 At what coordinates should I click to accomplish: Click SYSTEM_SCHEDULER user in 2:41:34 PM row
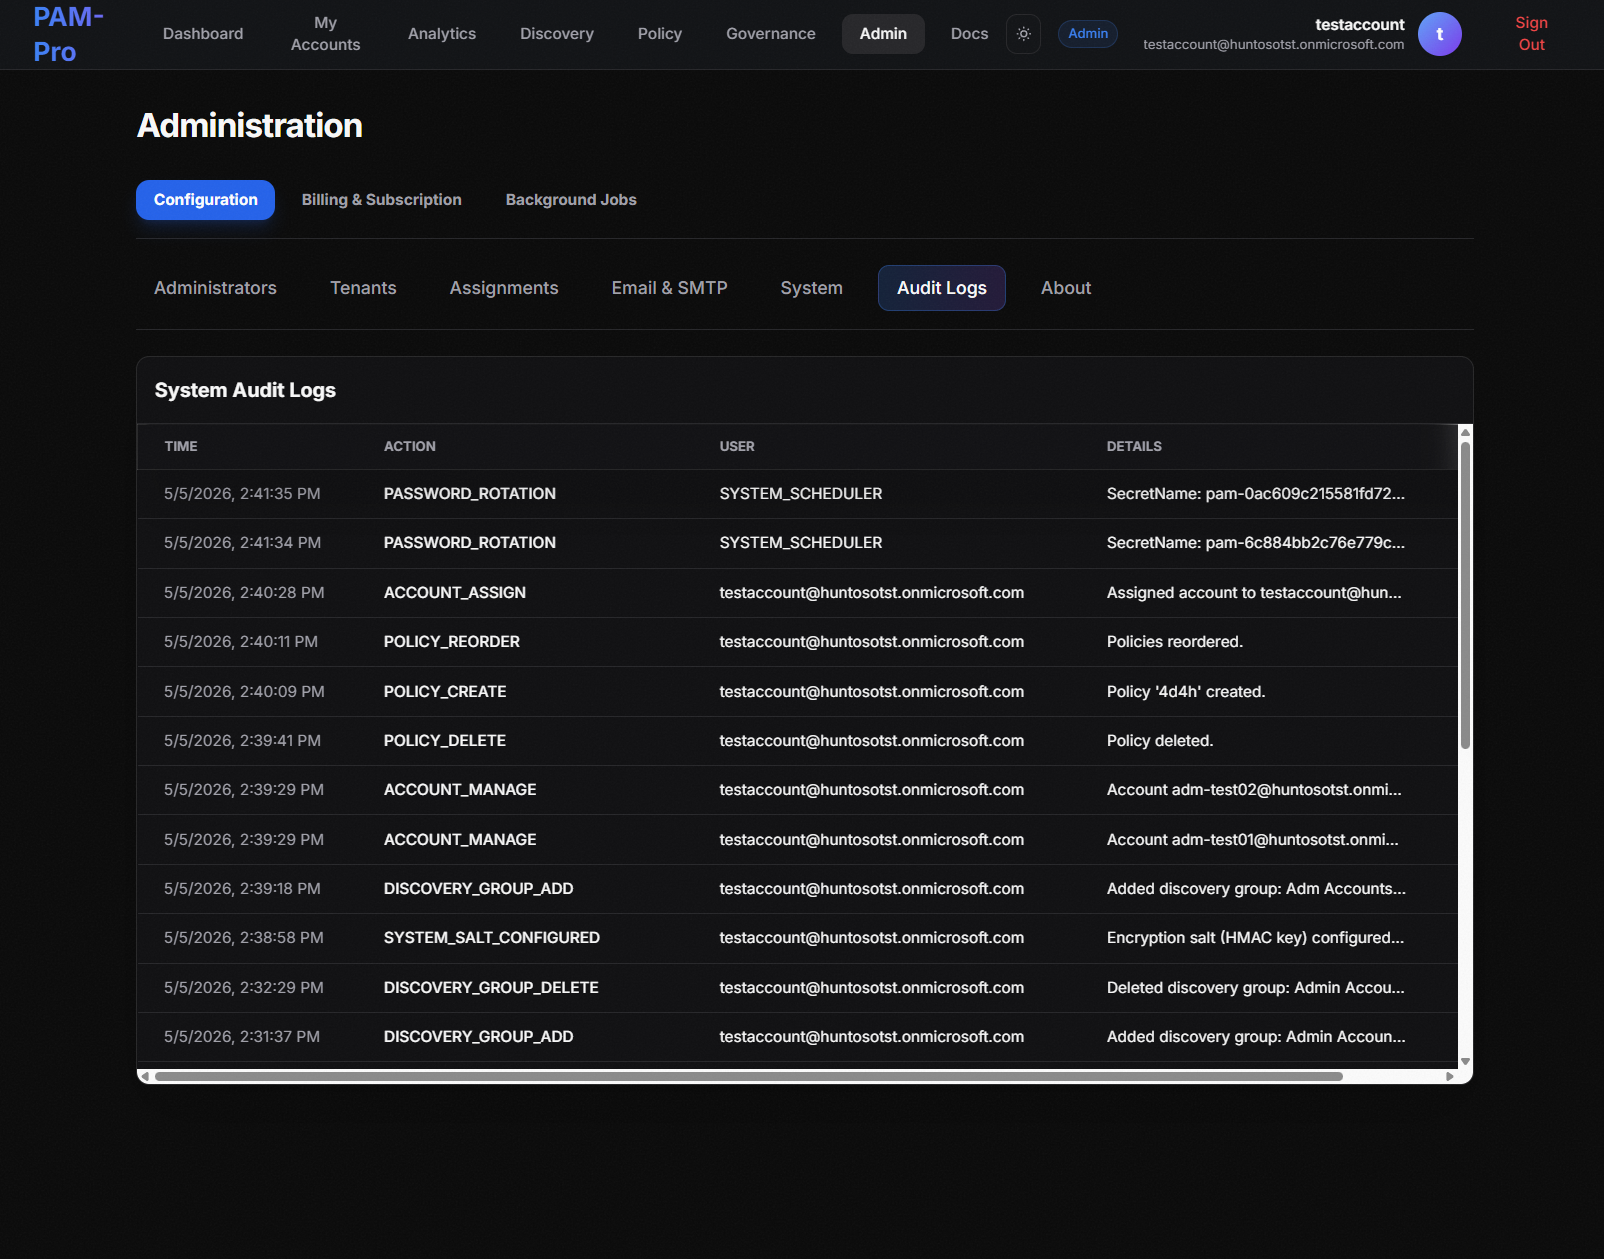[x=801, y=543]
